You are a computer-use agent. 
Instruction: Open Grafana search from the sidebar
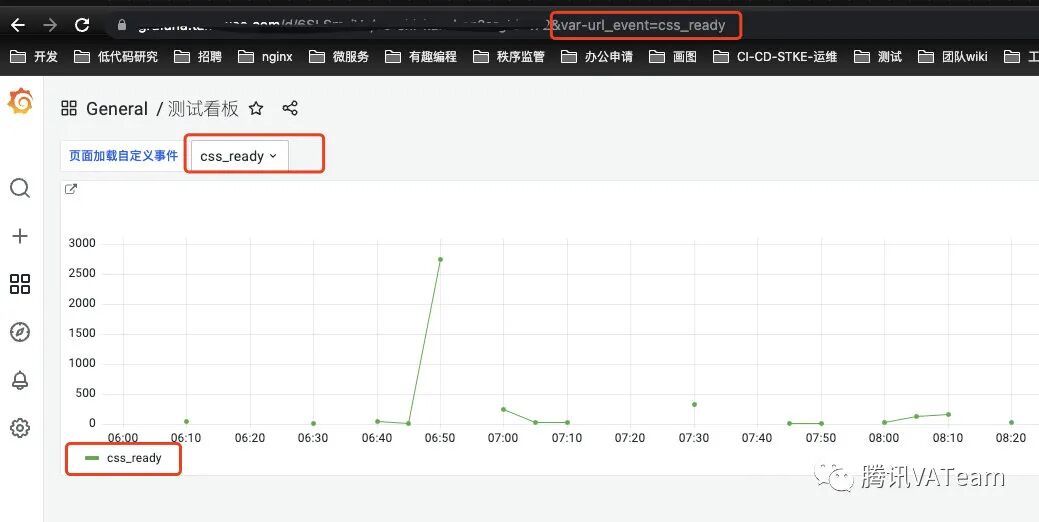pyautogui.click(x=20, y=188)
